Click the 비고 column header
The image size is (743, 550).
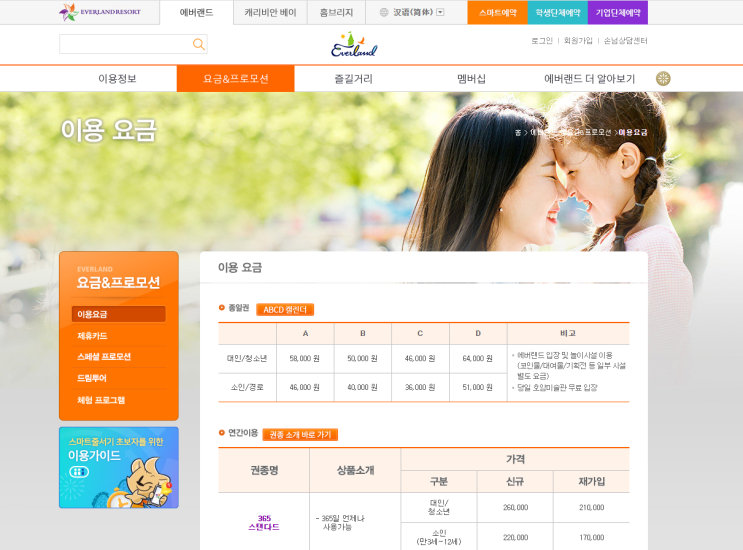568,334
